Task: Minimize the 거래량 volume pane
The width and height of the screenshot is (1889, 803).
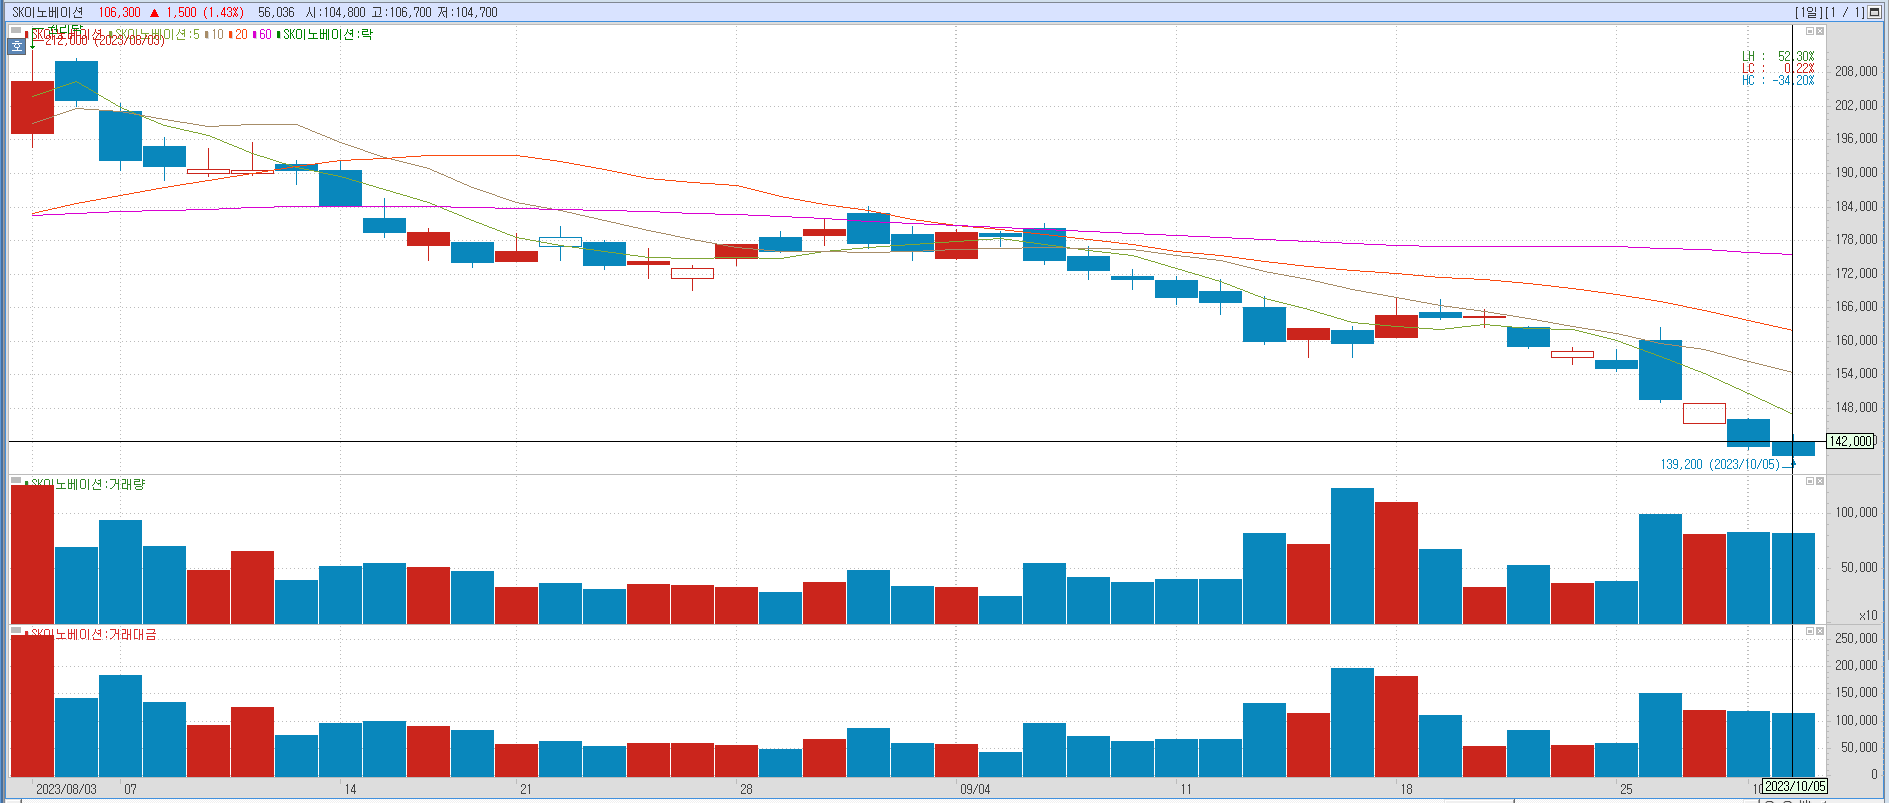Action: (1809, 481)
